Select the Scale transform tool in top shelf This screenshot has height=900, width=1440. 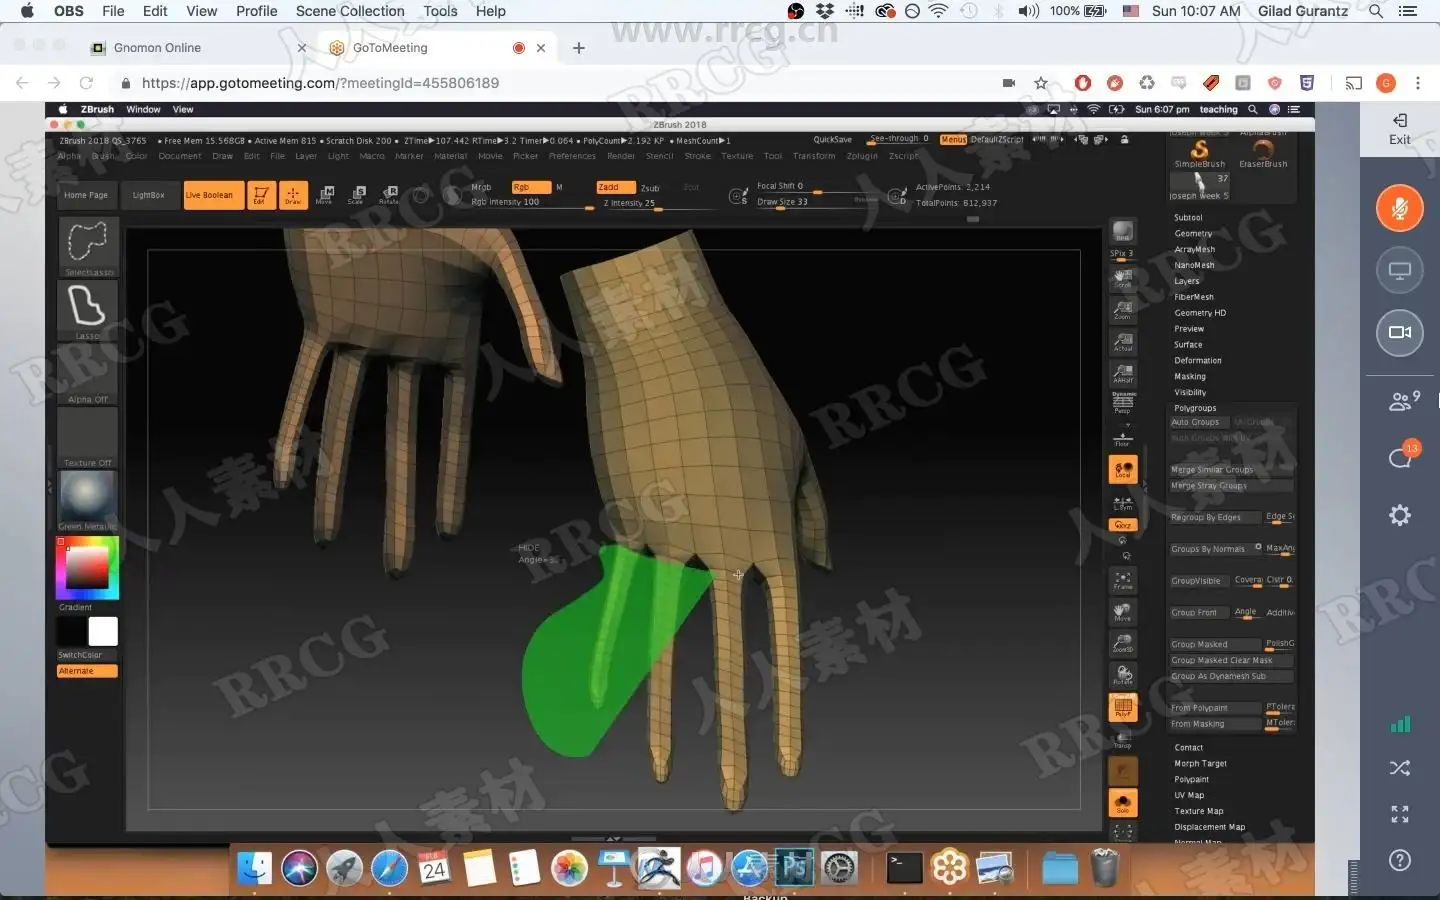[x=357, y=195]
